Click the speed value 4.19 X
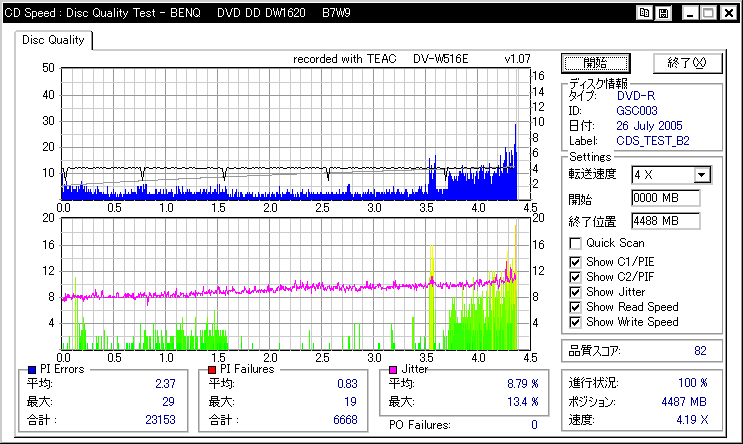The width and height of the screenshot is (743, 444). (692, 420)
